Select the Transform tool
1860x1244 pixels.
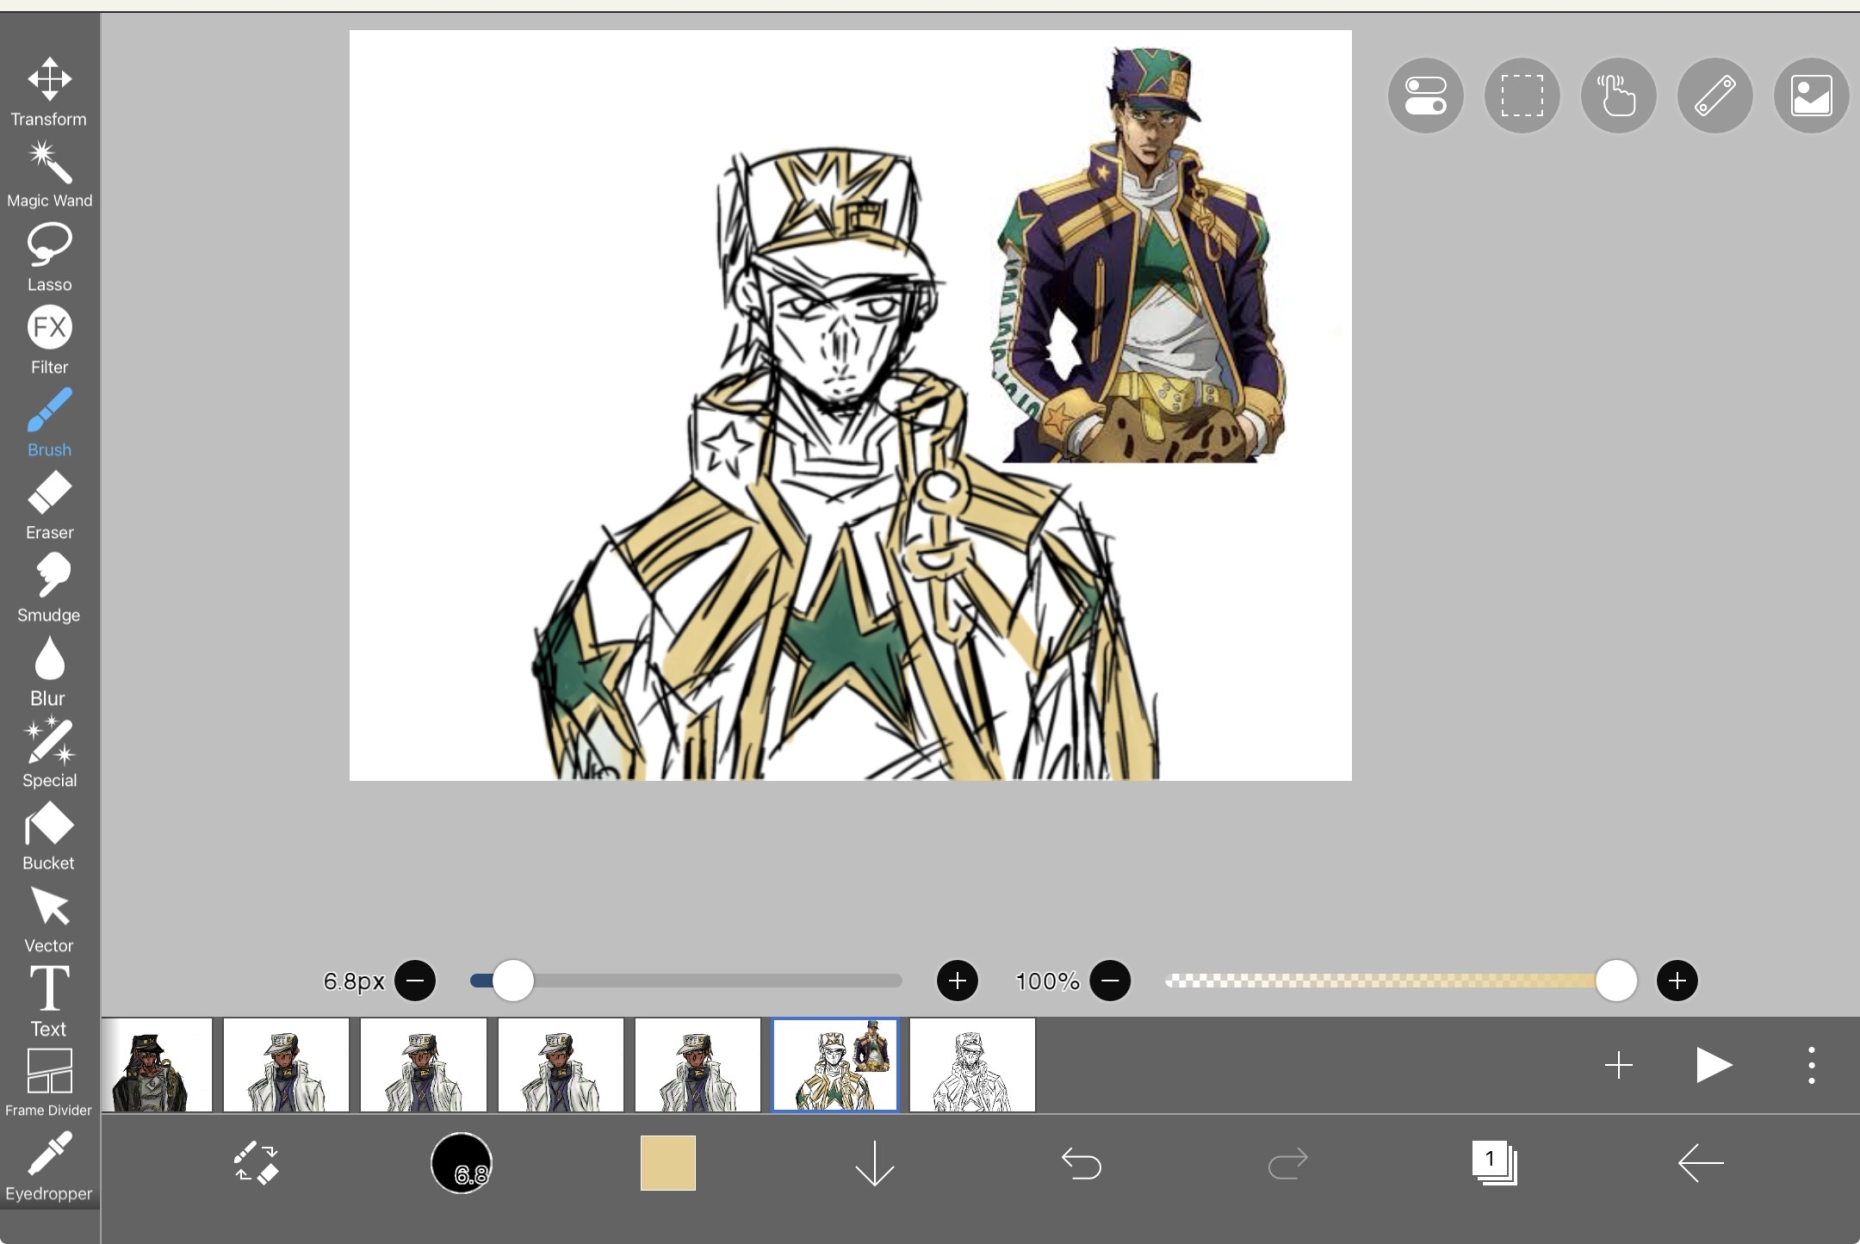coord(48,92)
